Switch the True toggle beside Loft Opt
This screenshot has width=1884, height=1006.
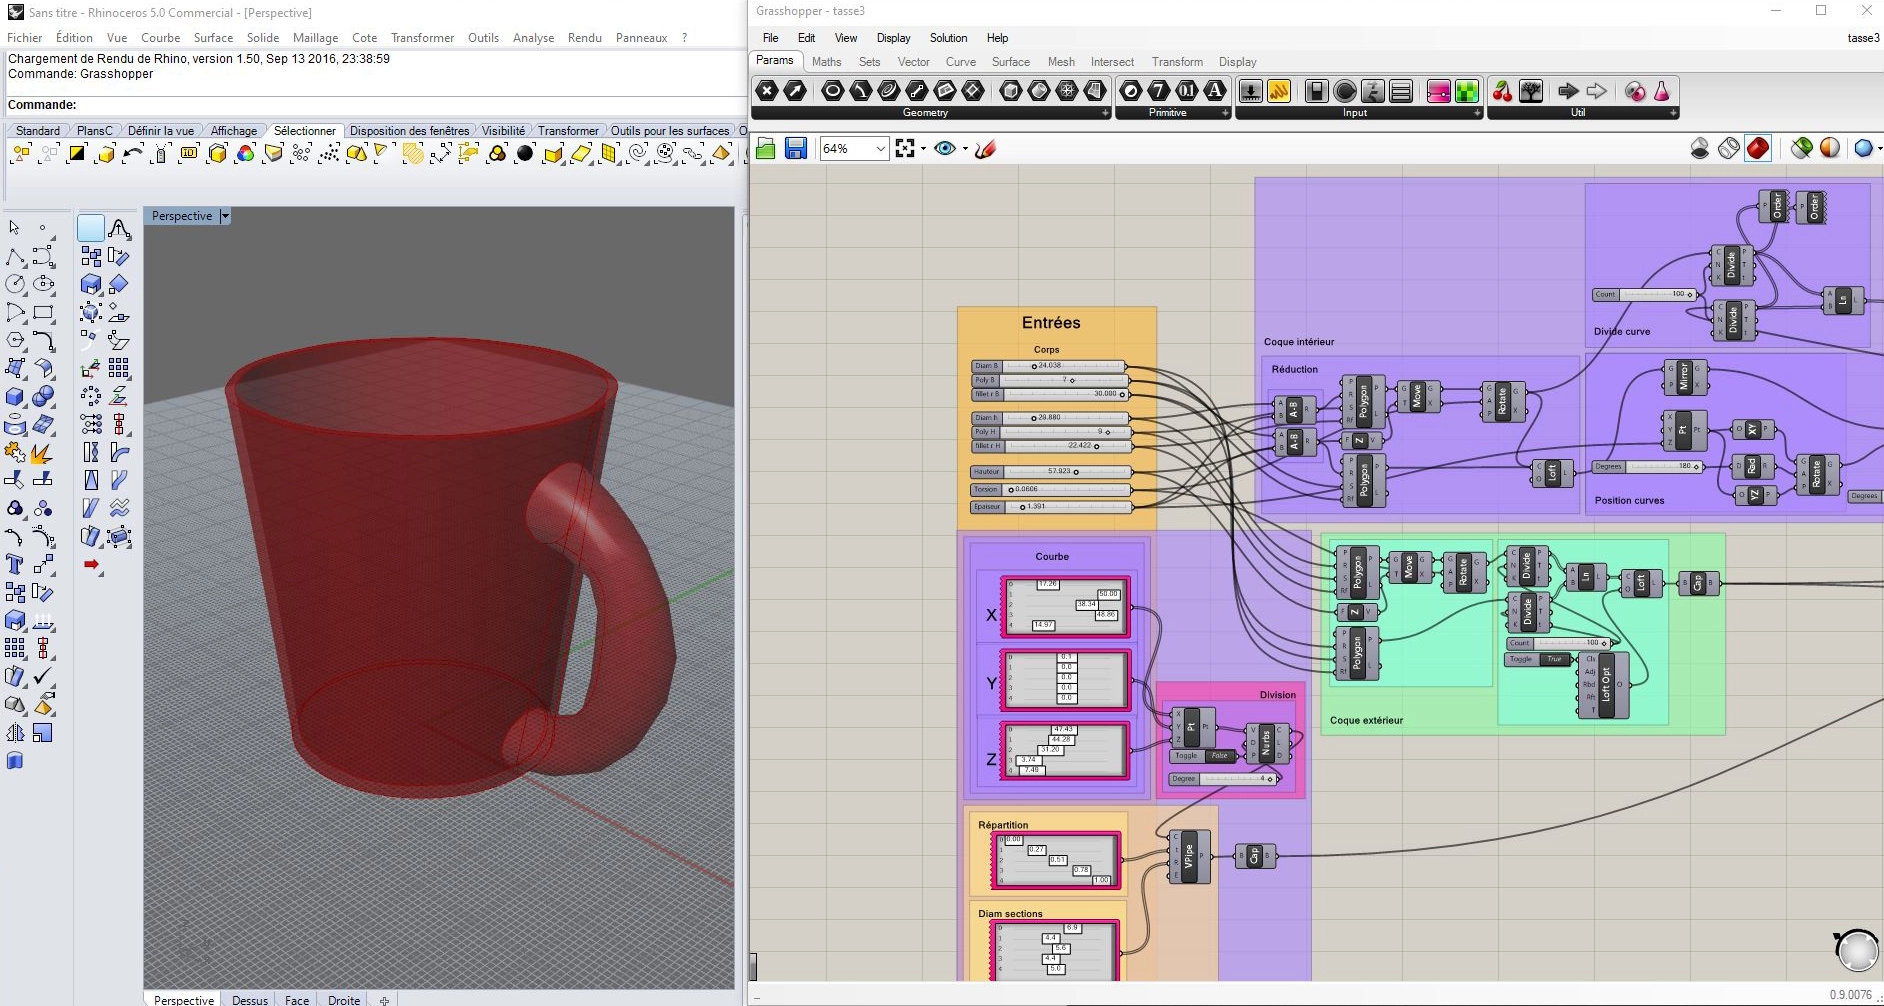point(1554,659)
